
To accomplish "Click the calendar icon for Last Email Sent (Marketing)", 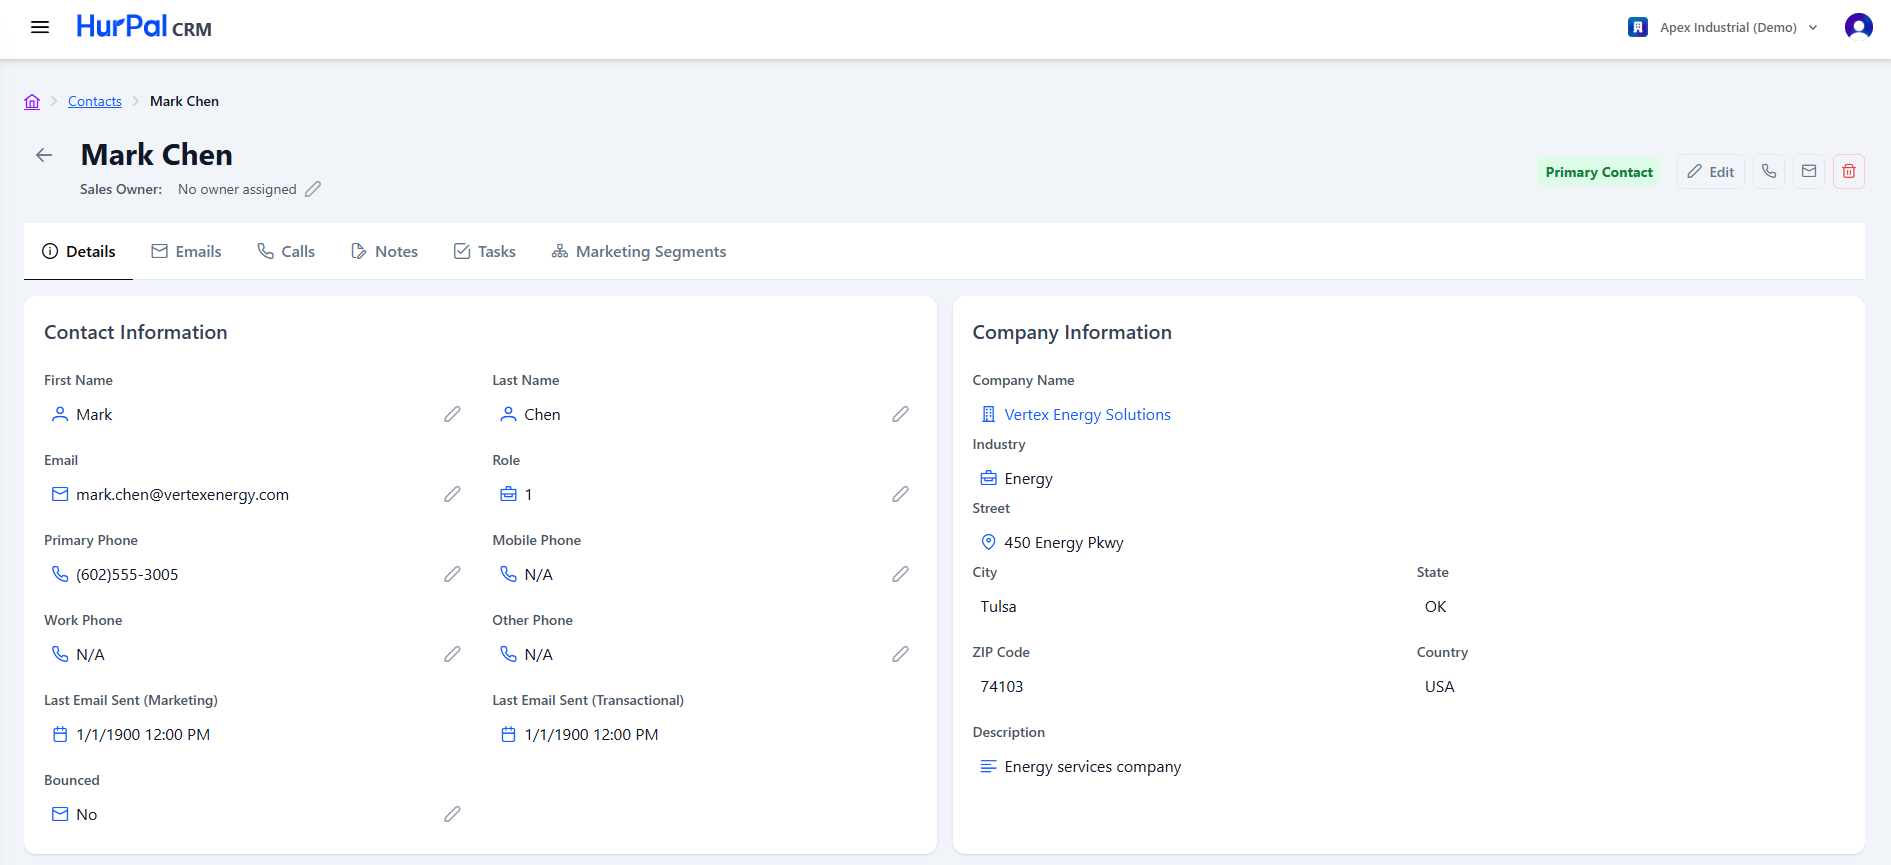I will 60,734.
